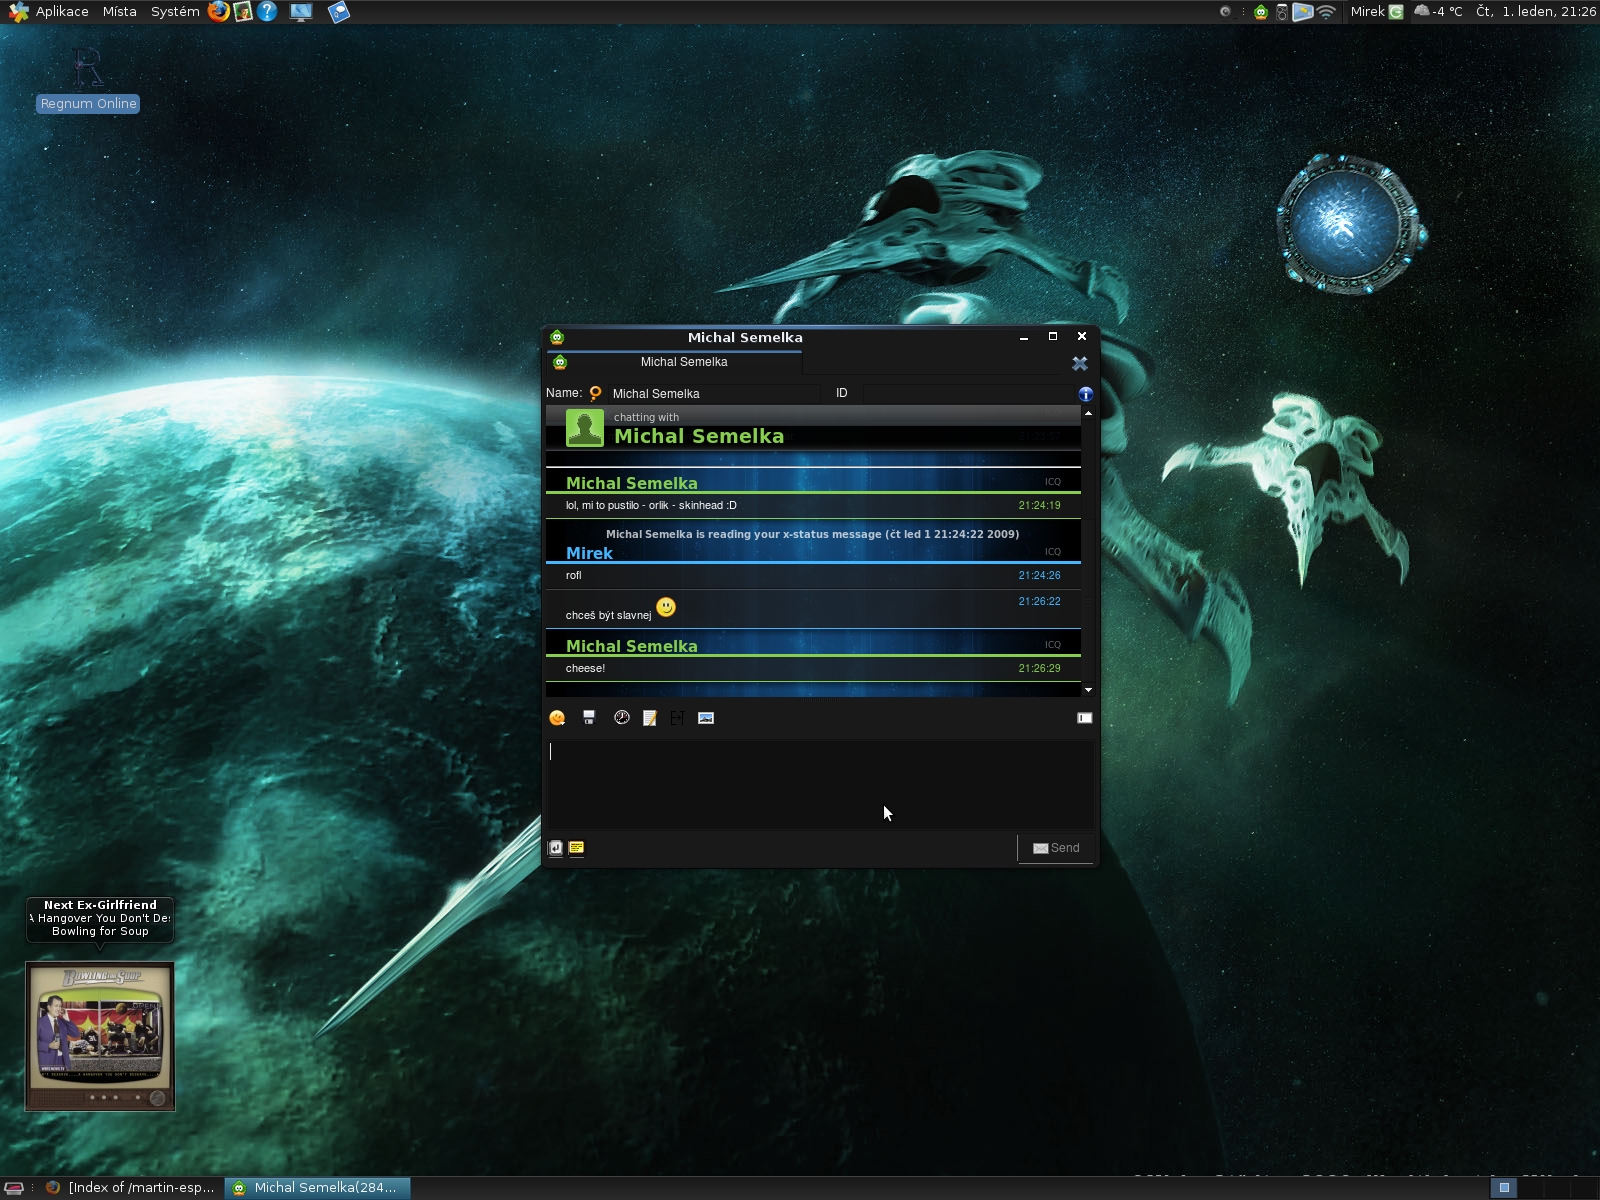Click the timestamp 21:26:29
The height and width of the screenshot is (1200, 1600).
1039,668
